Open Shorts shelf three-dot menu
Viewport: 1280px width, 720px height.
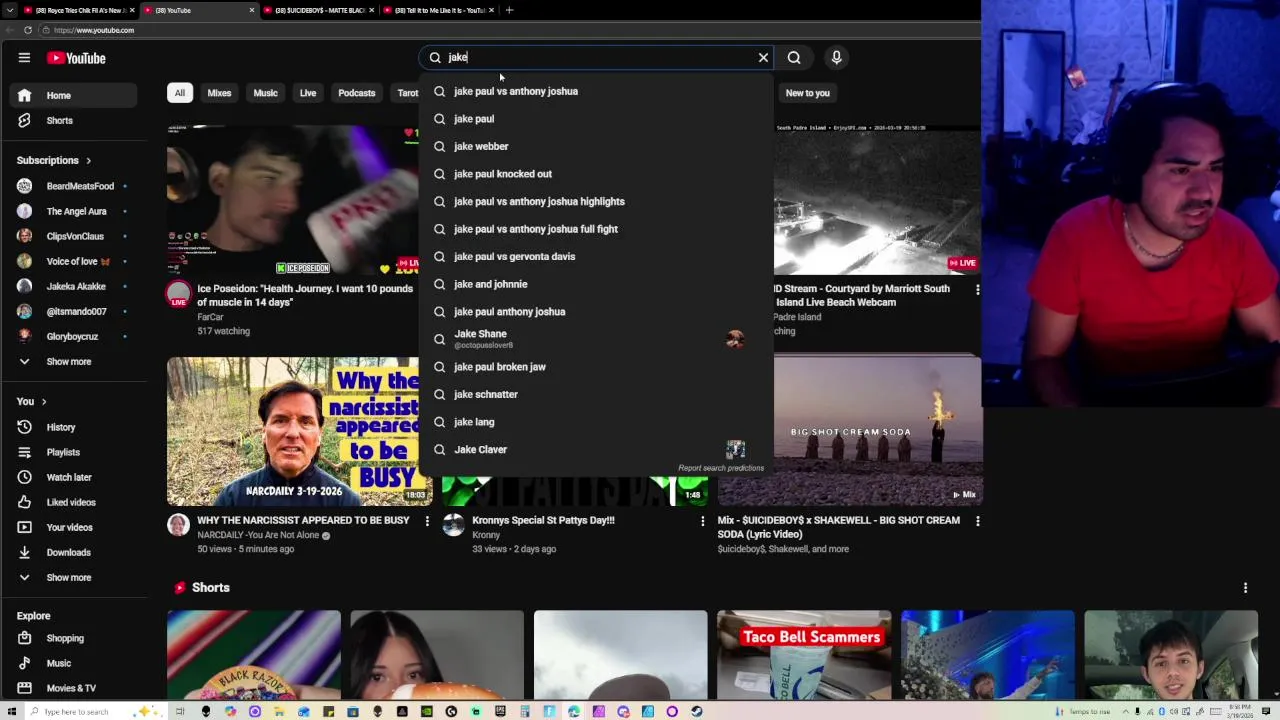point(1245,588)
